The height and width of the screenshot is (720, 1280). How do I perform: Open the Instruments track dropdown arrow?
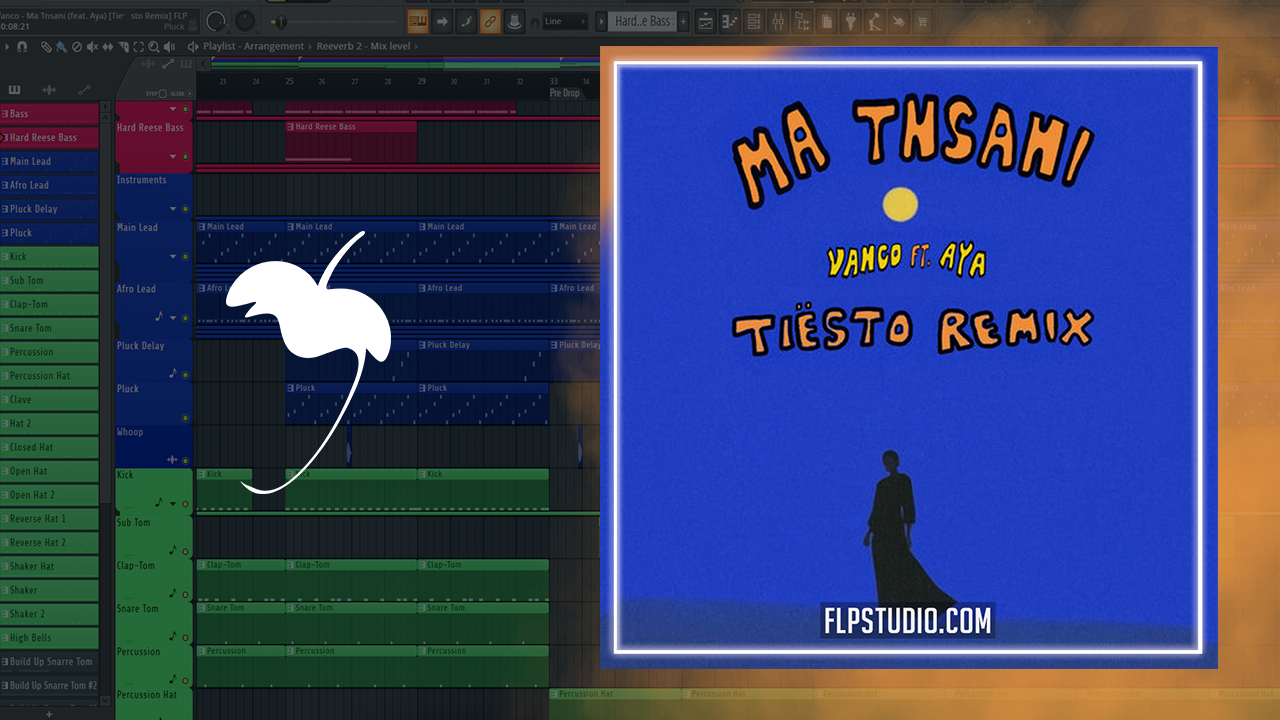coord(173,209)
